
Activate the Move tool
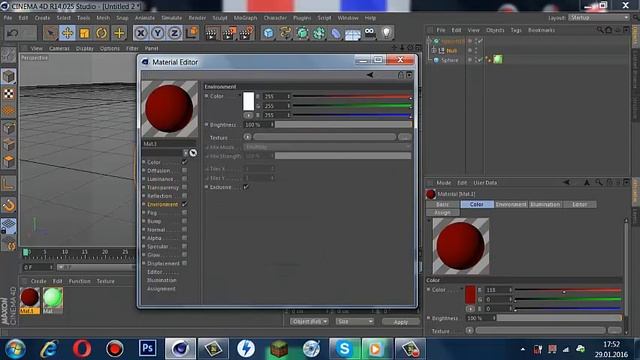point(67,33)
